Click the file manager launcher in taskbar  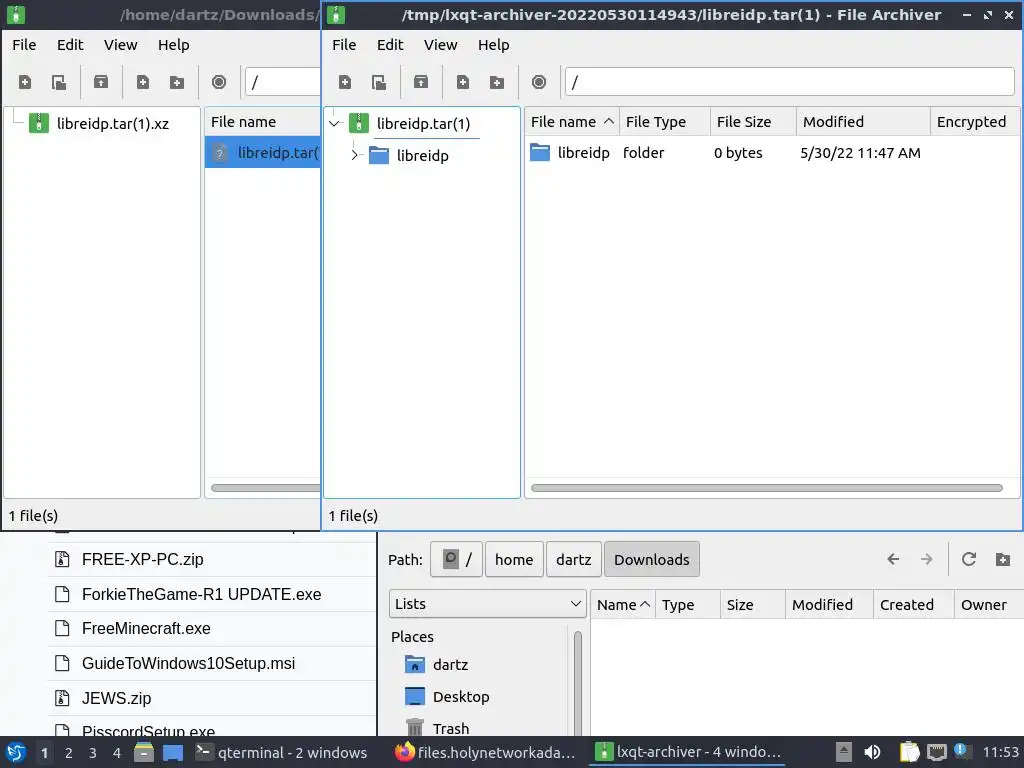pos(144,752)
